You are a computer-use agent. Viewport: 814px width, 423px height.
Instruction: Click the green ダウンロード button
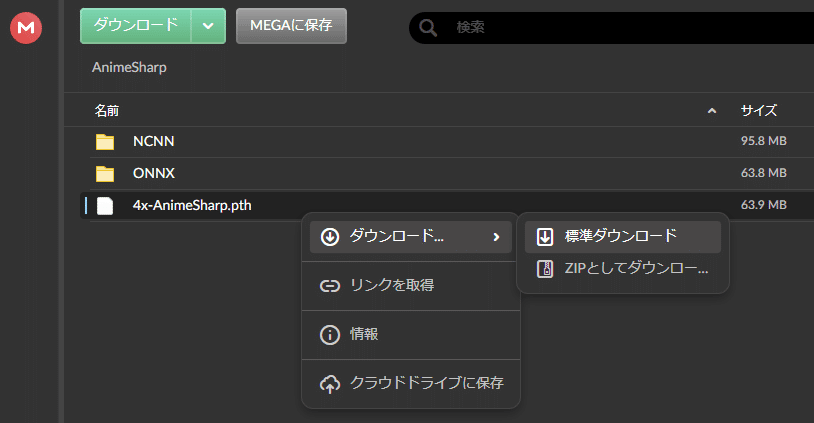[x=135, y=26]
